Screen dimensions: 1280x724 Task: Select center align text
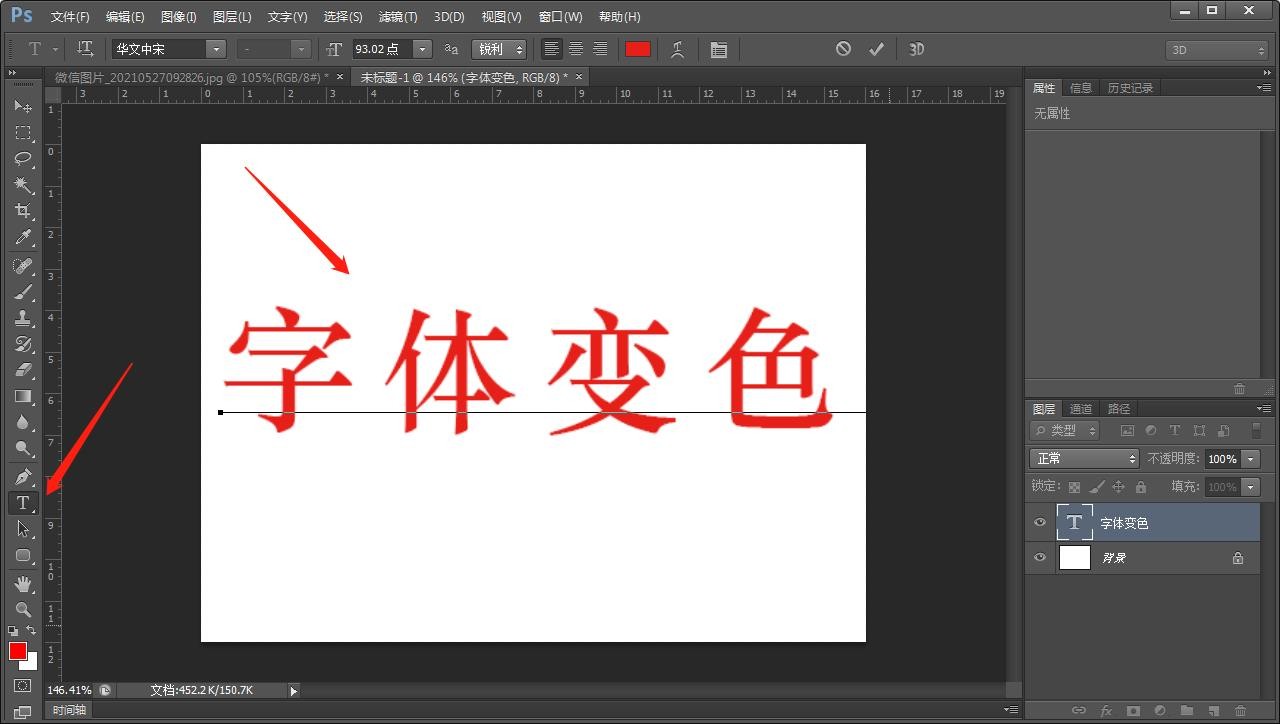click(576, 49)
